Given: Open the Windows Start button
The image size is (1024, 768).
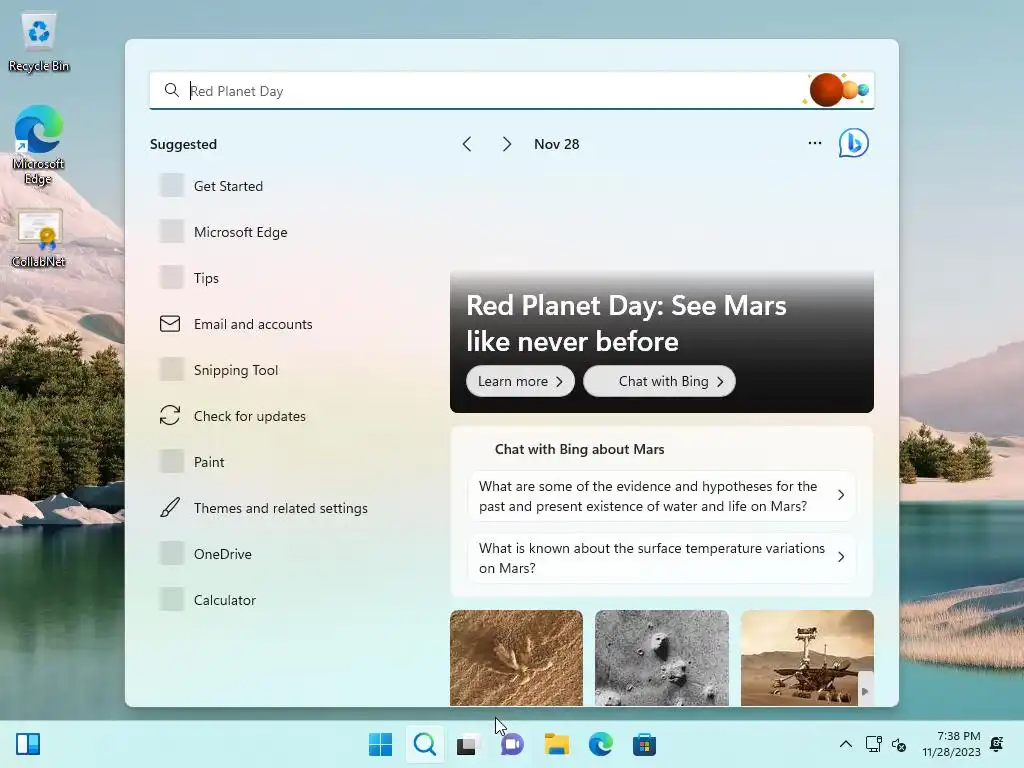Looking at the screenshot, I should [380, 744].
